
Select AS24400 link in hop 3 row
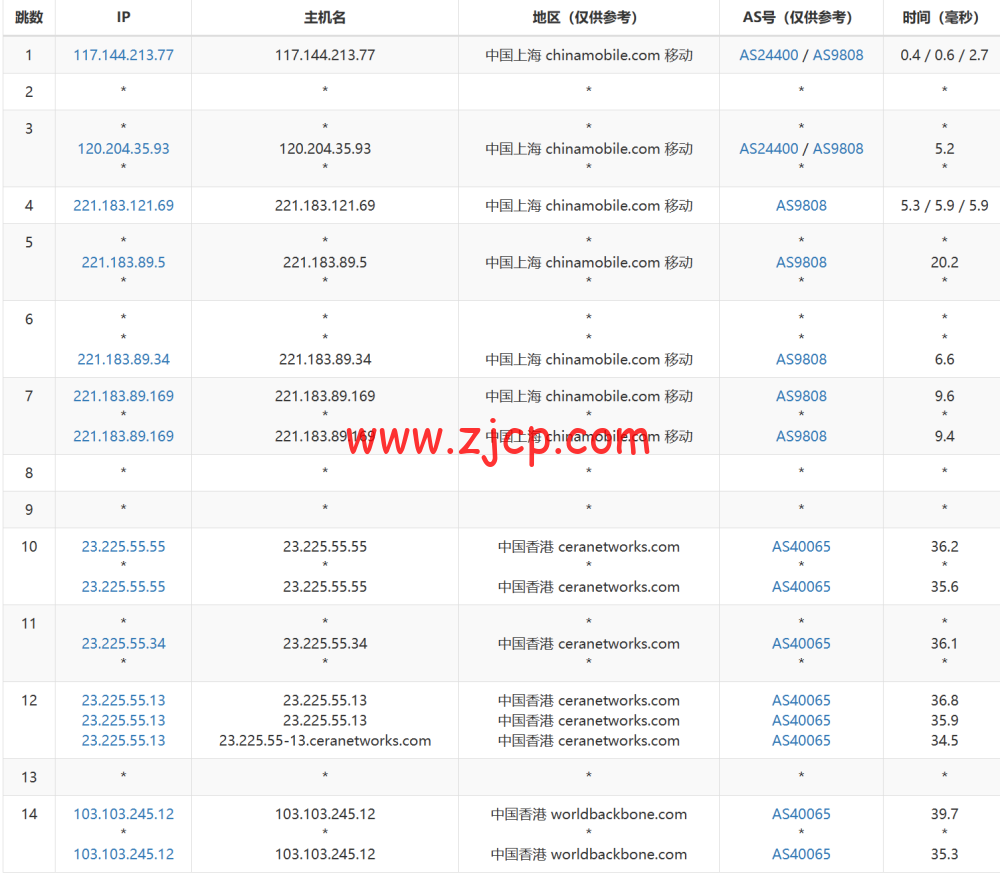[x=768, y=148]
